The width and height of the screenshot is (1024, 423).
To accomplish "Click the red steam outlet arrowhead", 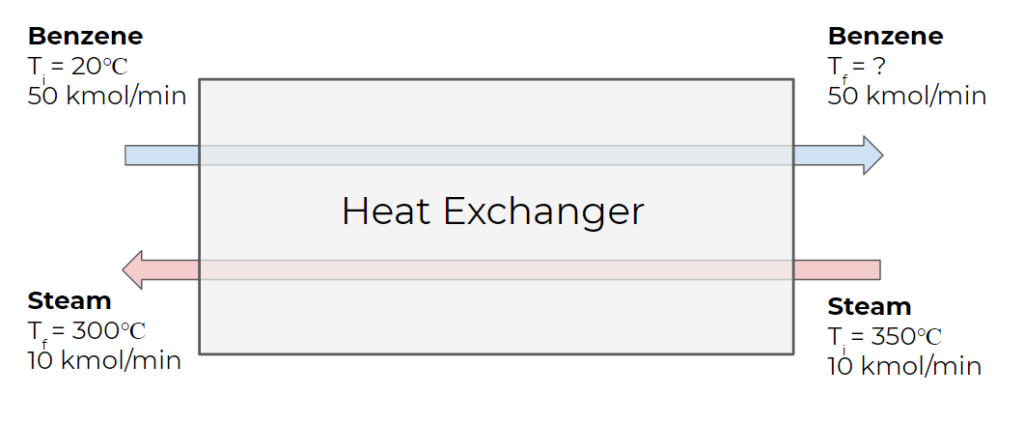I will click(x=135, y=269).
